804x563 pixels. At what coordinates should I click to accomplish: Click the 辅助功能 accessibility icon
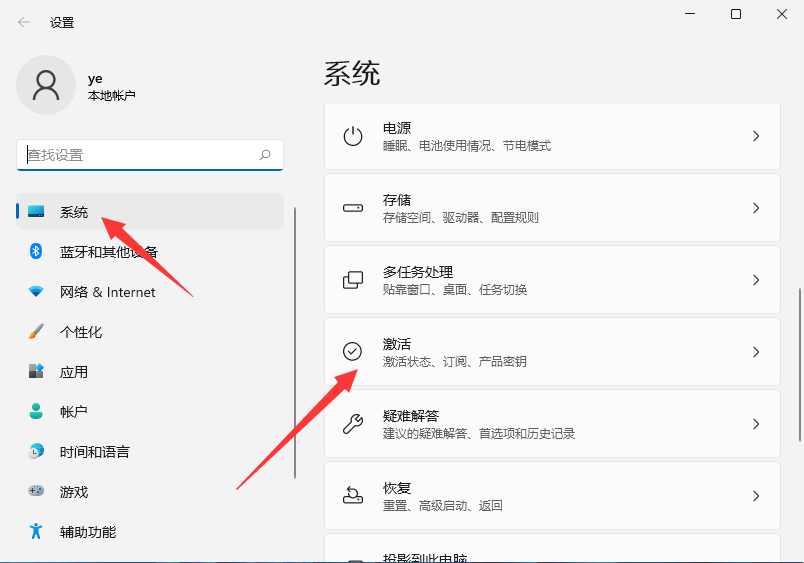(x=36, y=531)
